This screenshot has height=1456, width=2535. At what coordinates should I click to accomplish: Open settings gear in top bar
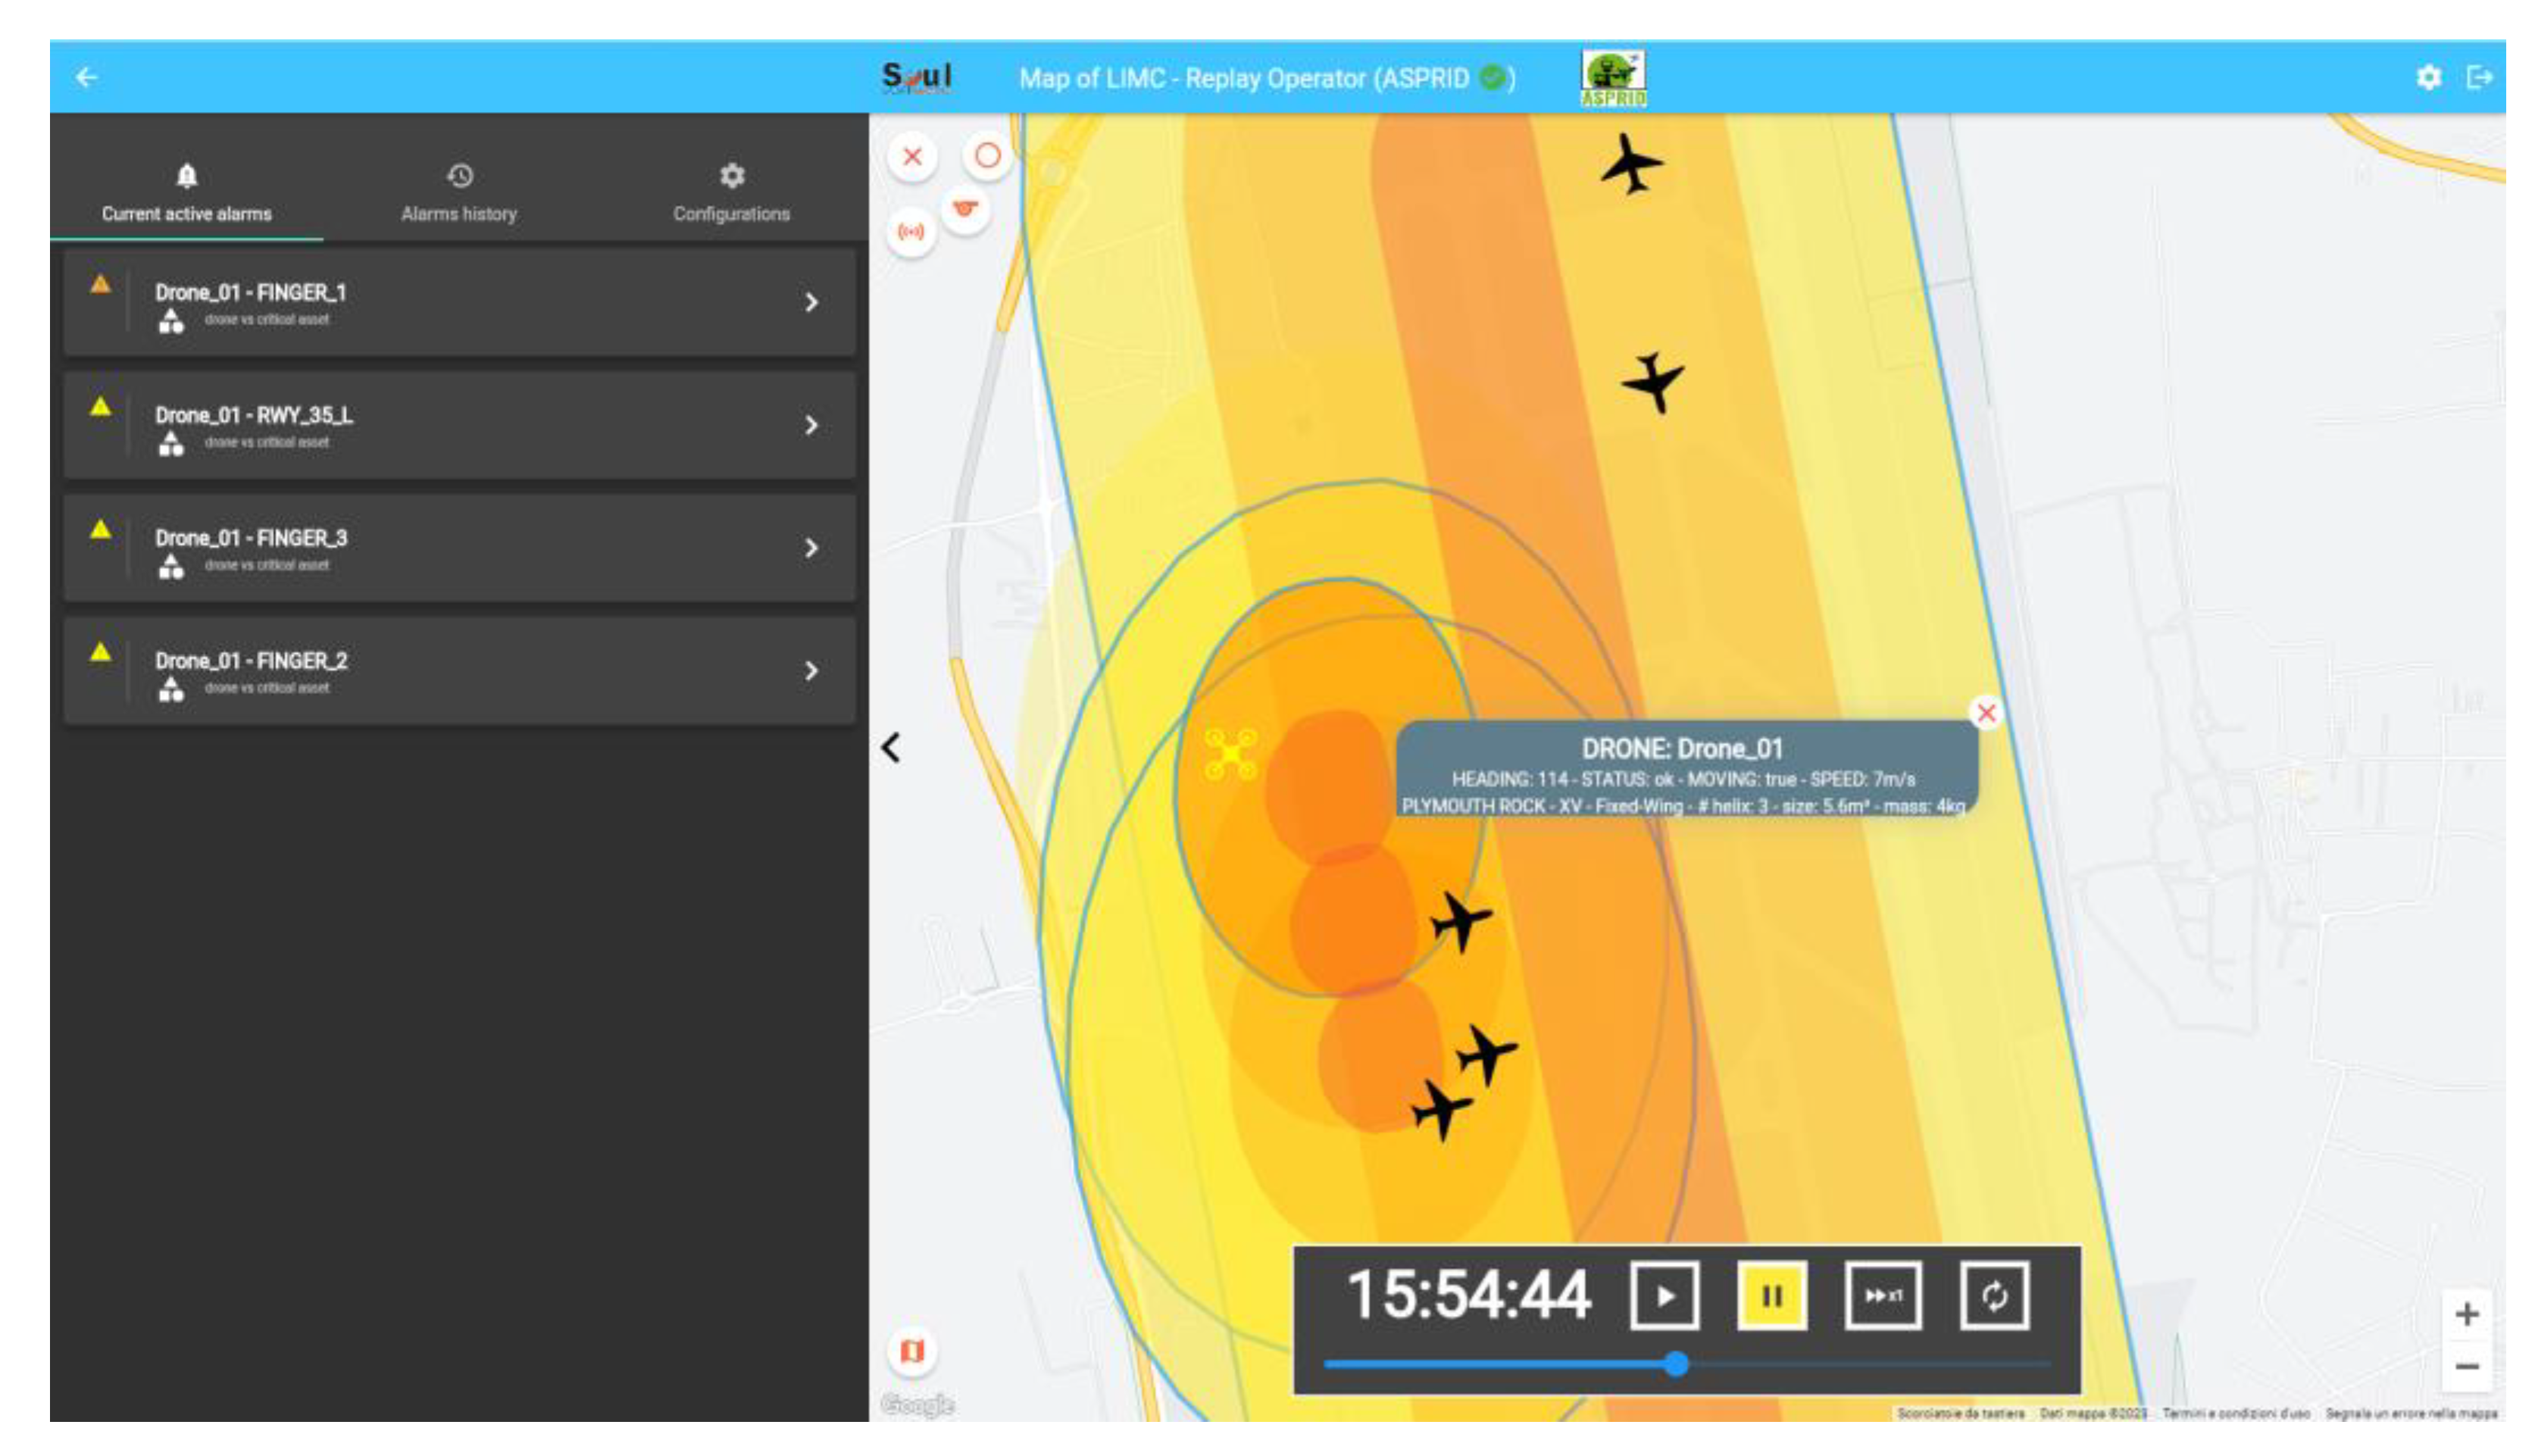tap(2428, 77)
